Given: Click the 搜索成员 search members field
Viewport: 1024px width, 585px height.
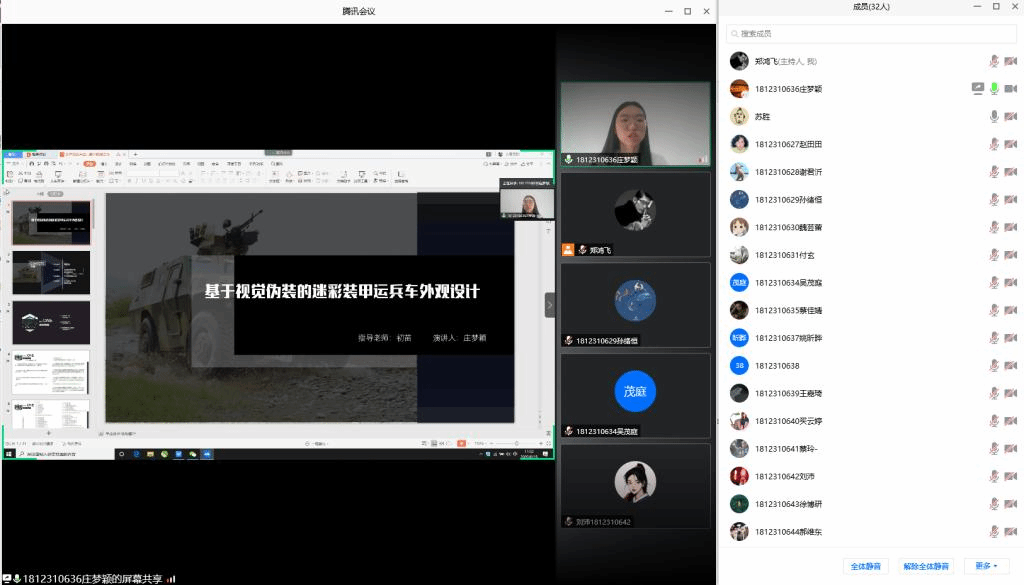Looking at the screenshot, I should pos(870,34).
